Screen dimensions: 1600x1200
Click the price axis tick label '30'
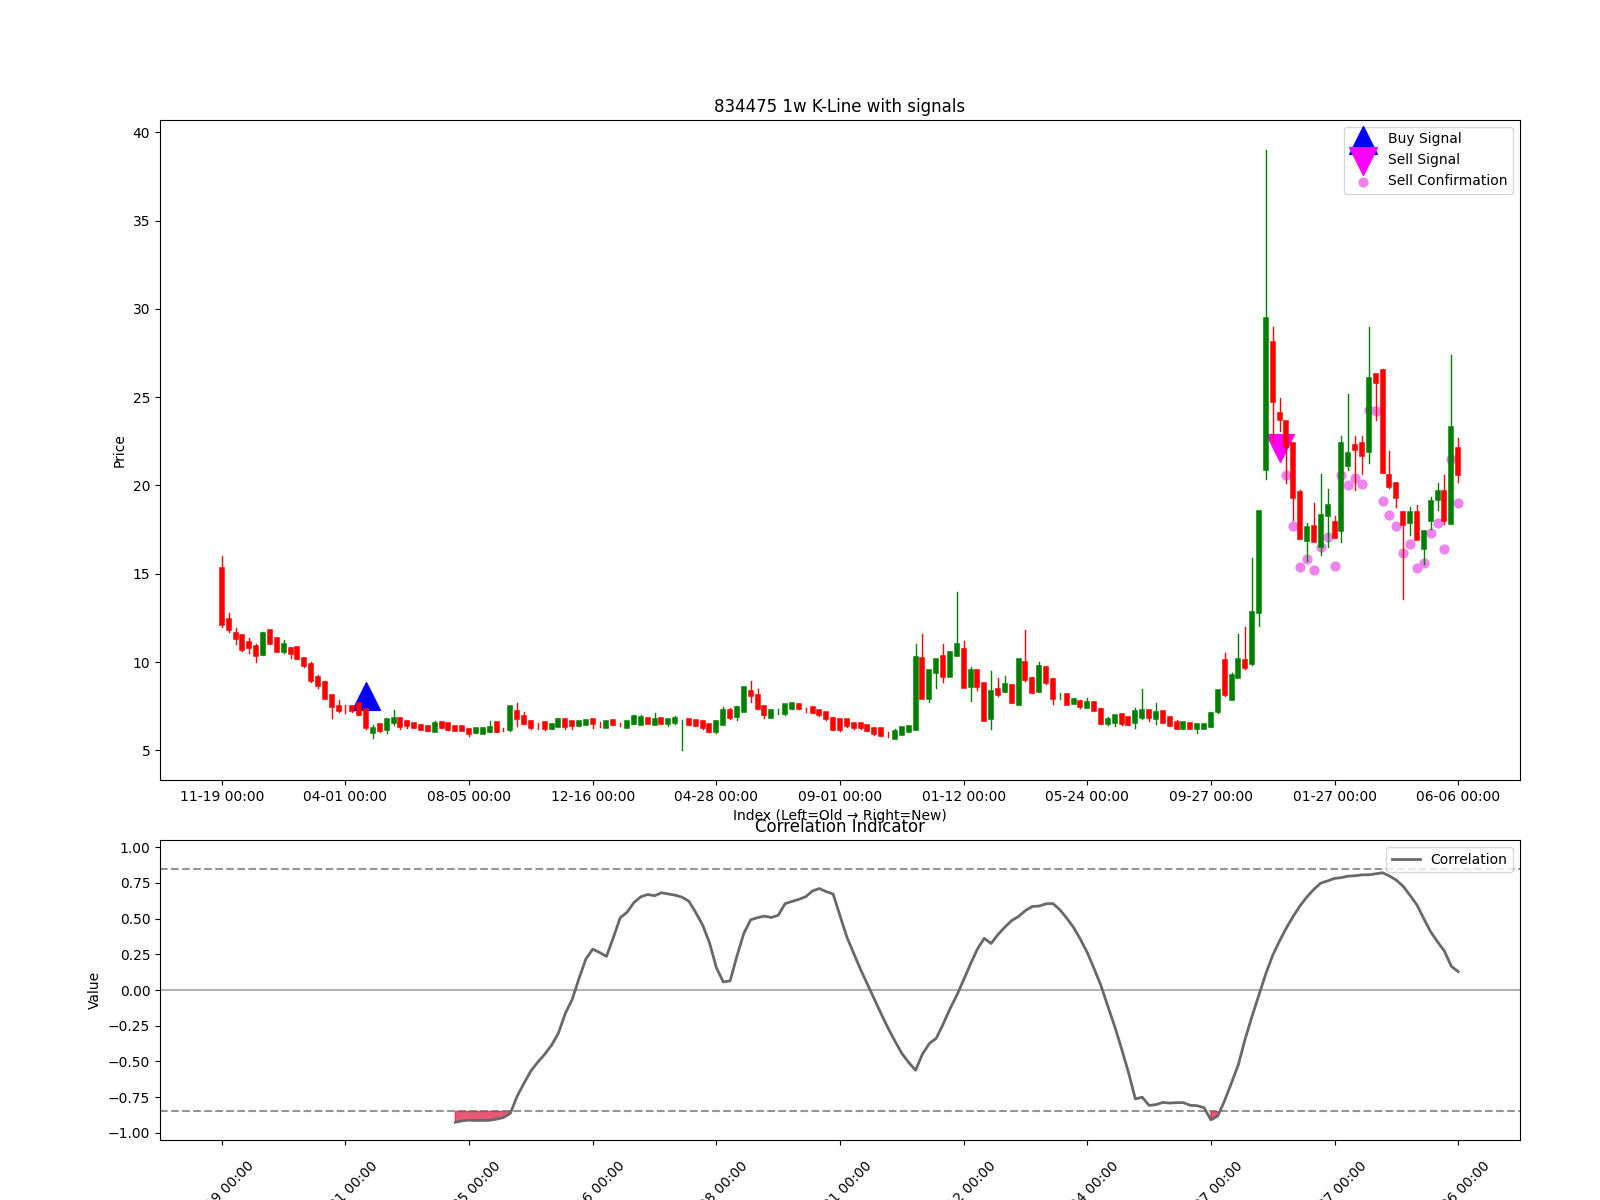click(x=141, y=310)
